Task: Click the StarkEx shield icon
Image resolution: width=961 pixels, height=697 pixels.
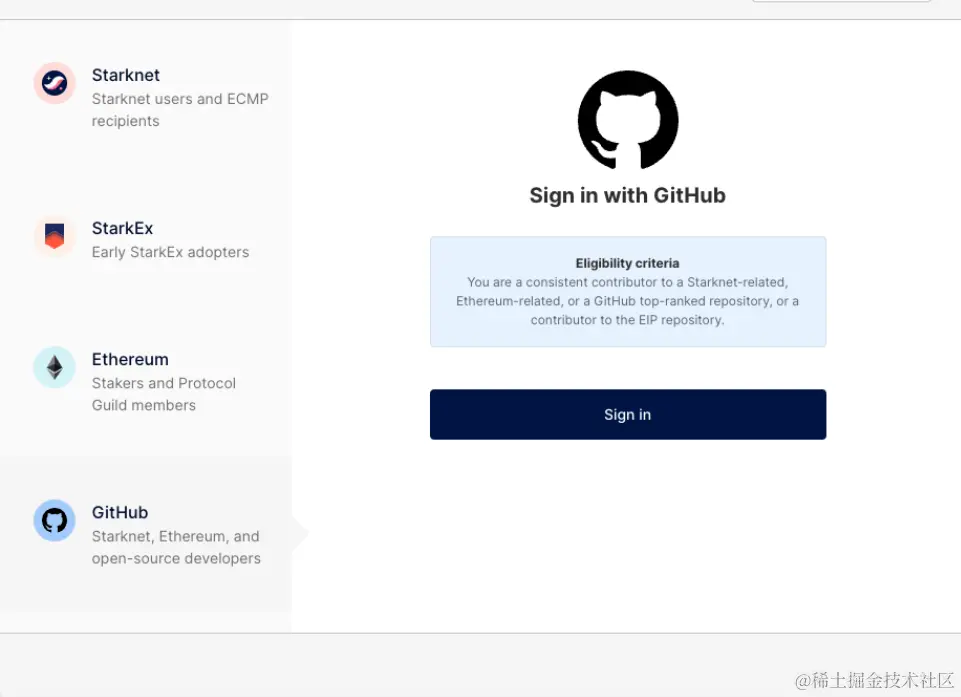Action: 55,236
